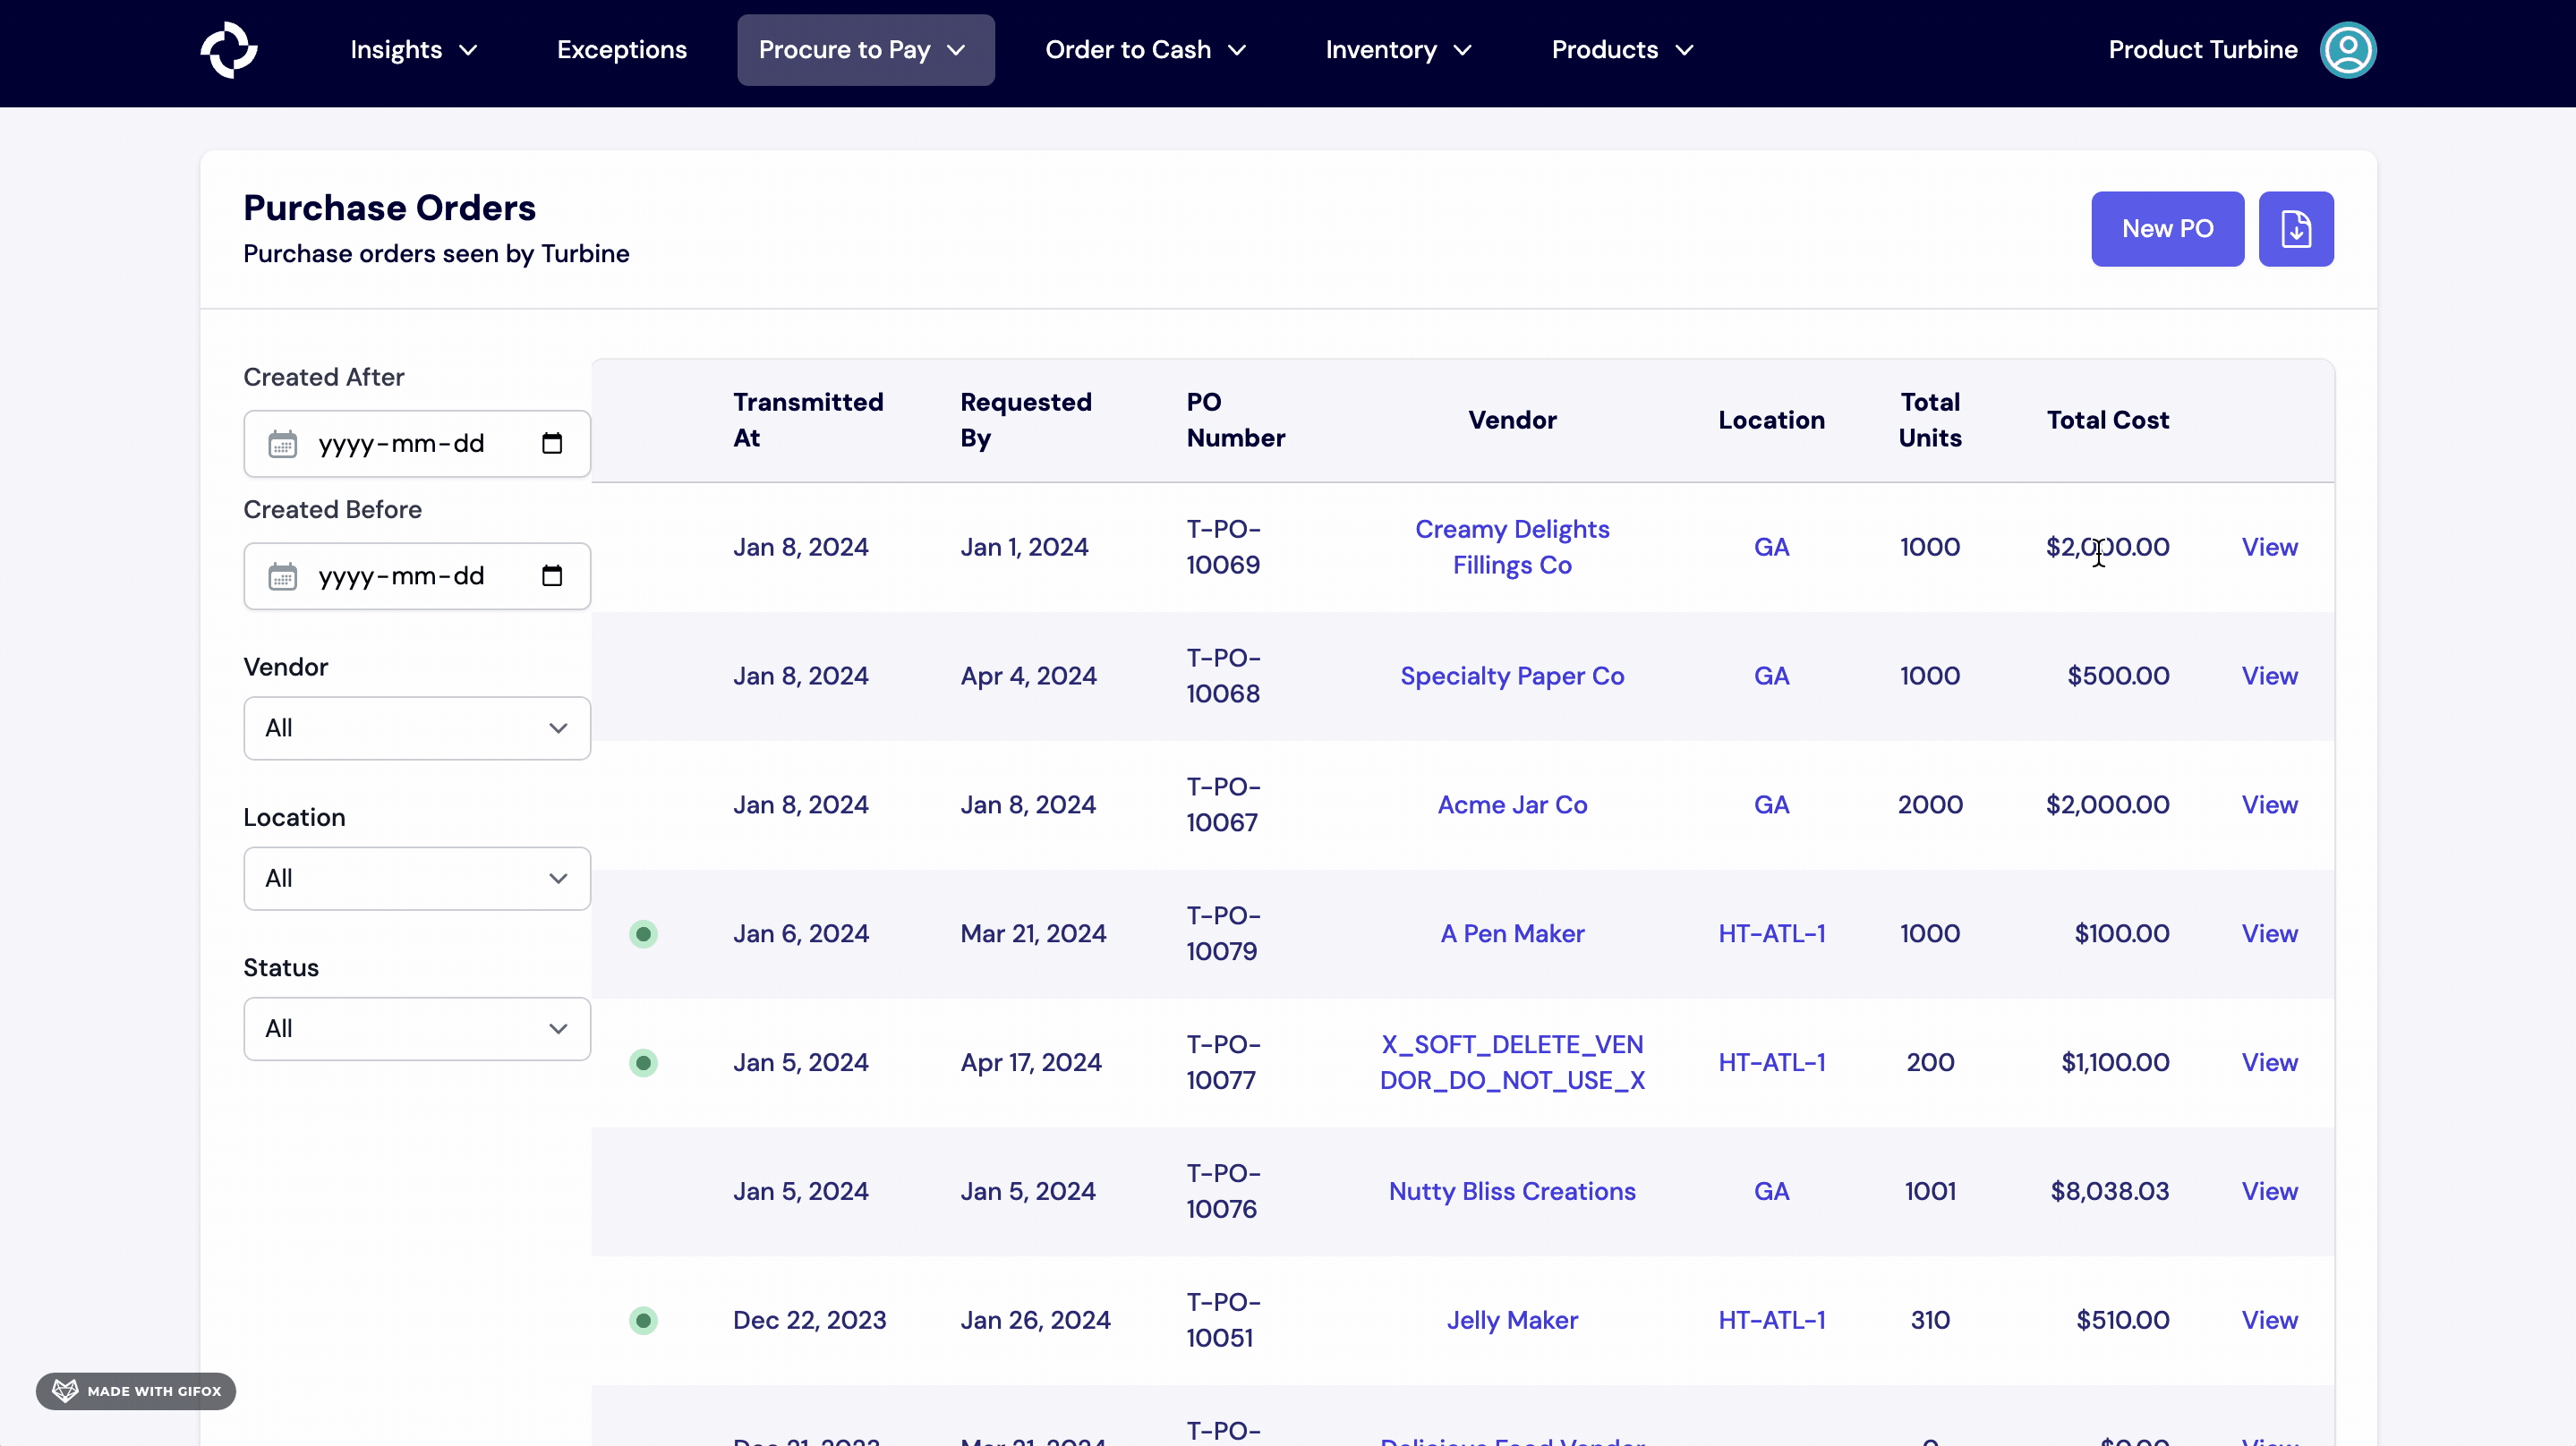Expand the Location filter dropdown
Viewport: 2576px width, 1446px height.
[417, 878]
